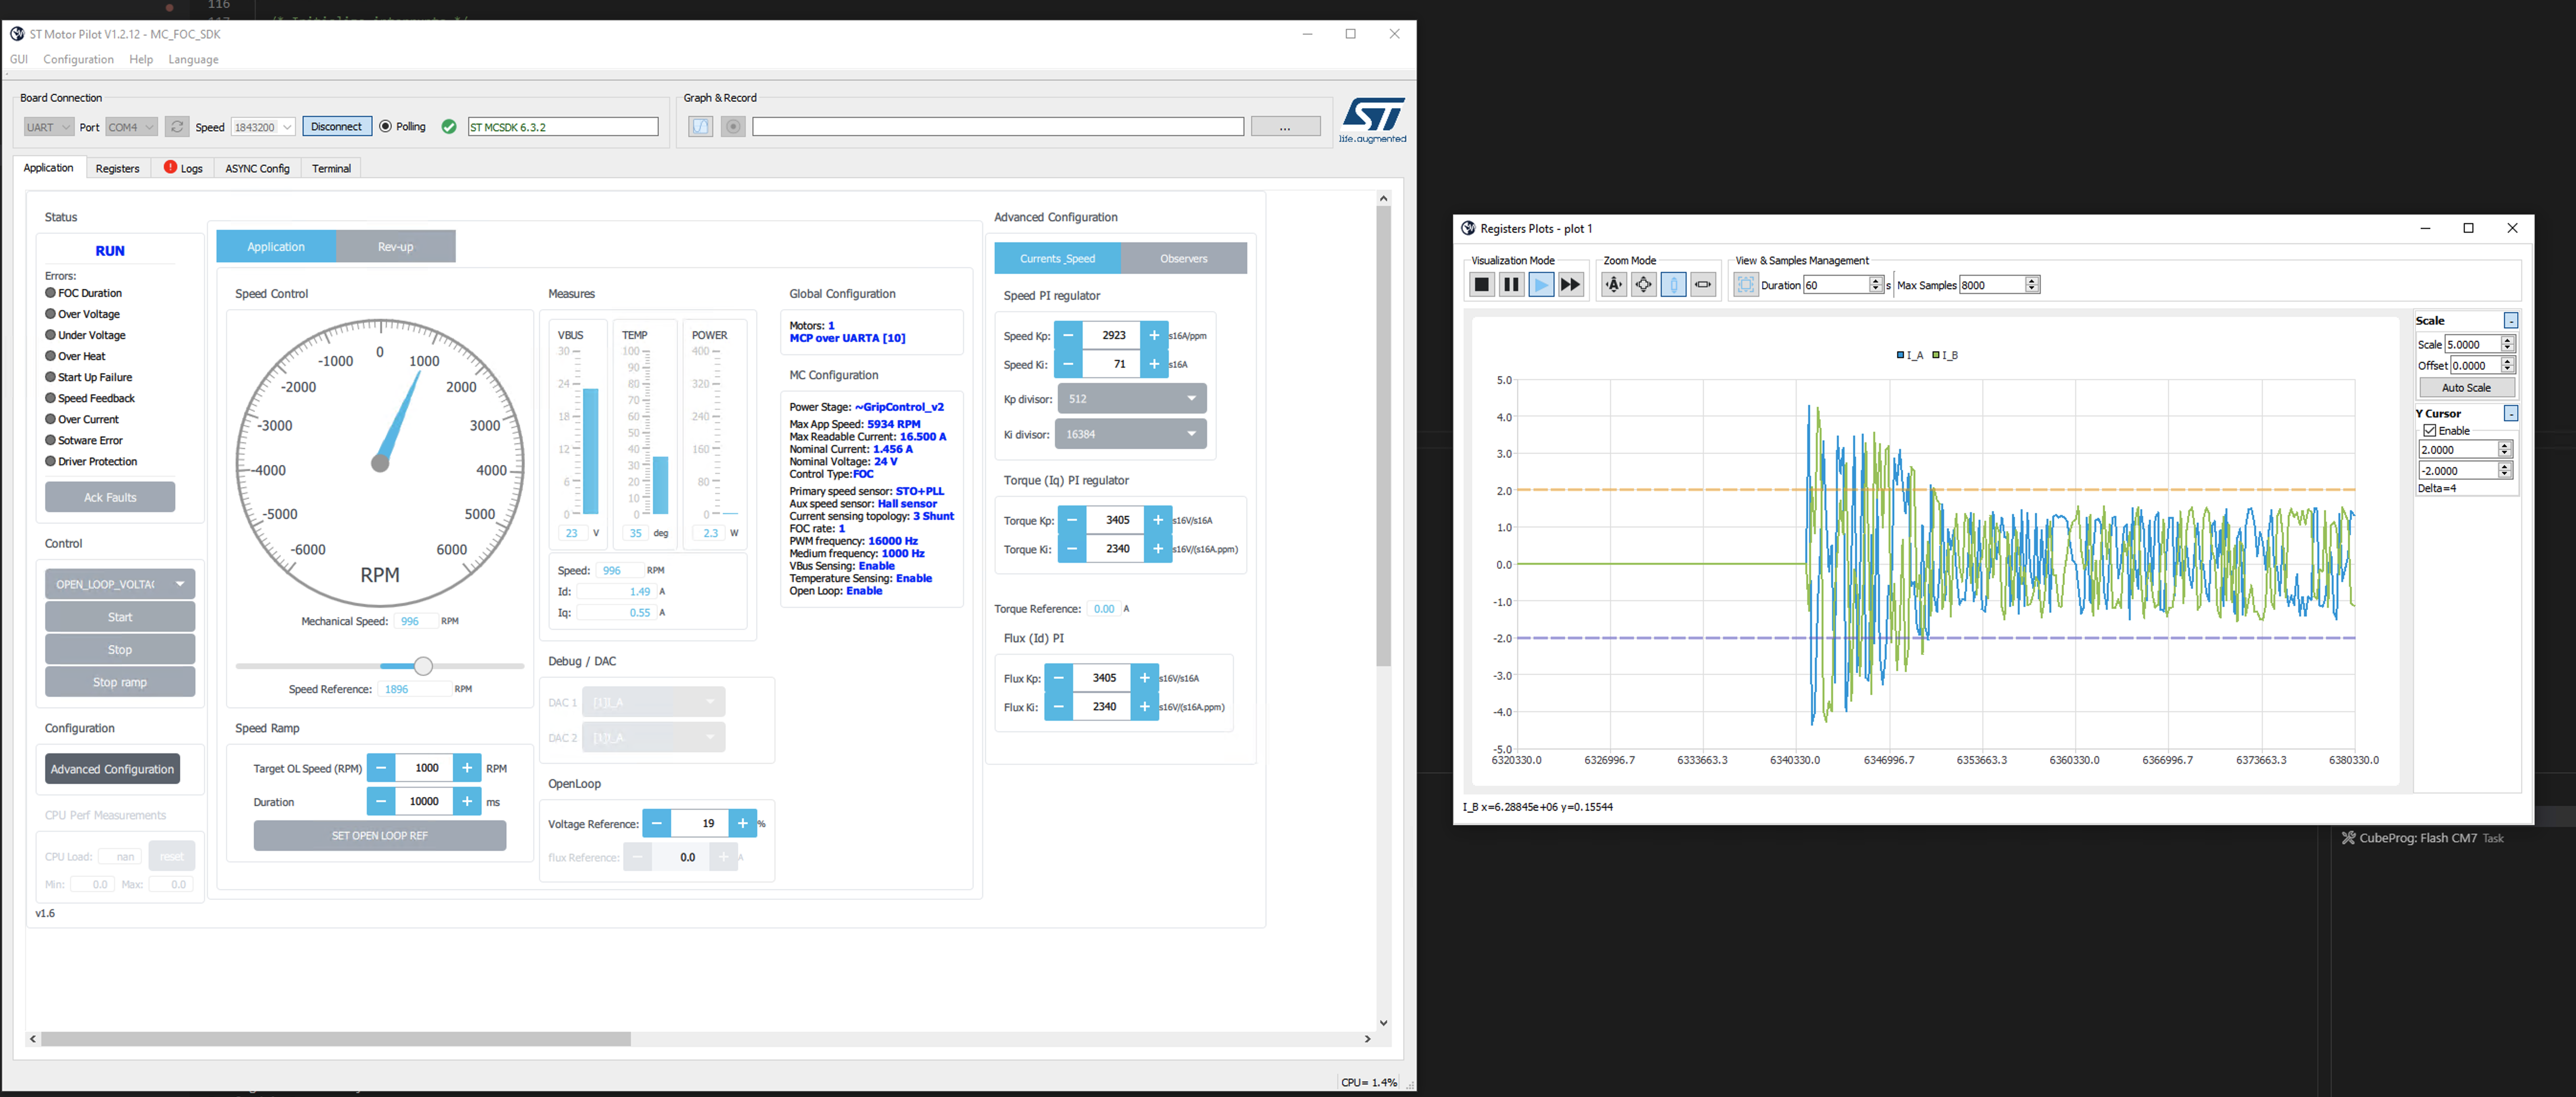
Task: Toggle the I_B trace in the plot legend
Action: [x=1947, y=354]
